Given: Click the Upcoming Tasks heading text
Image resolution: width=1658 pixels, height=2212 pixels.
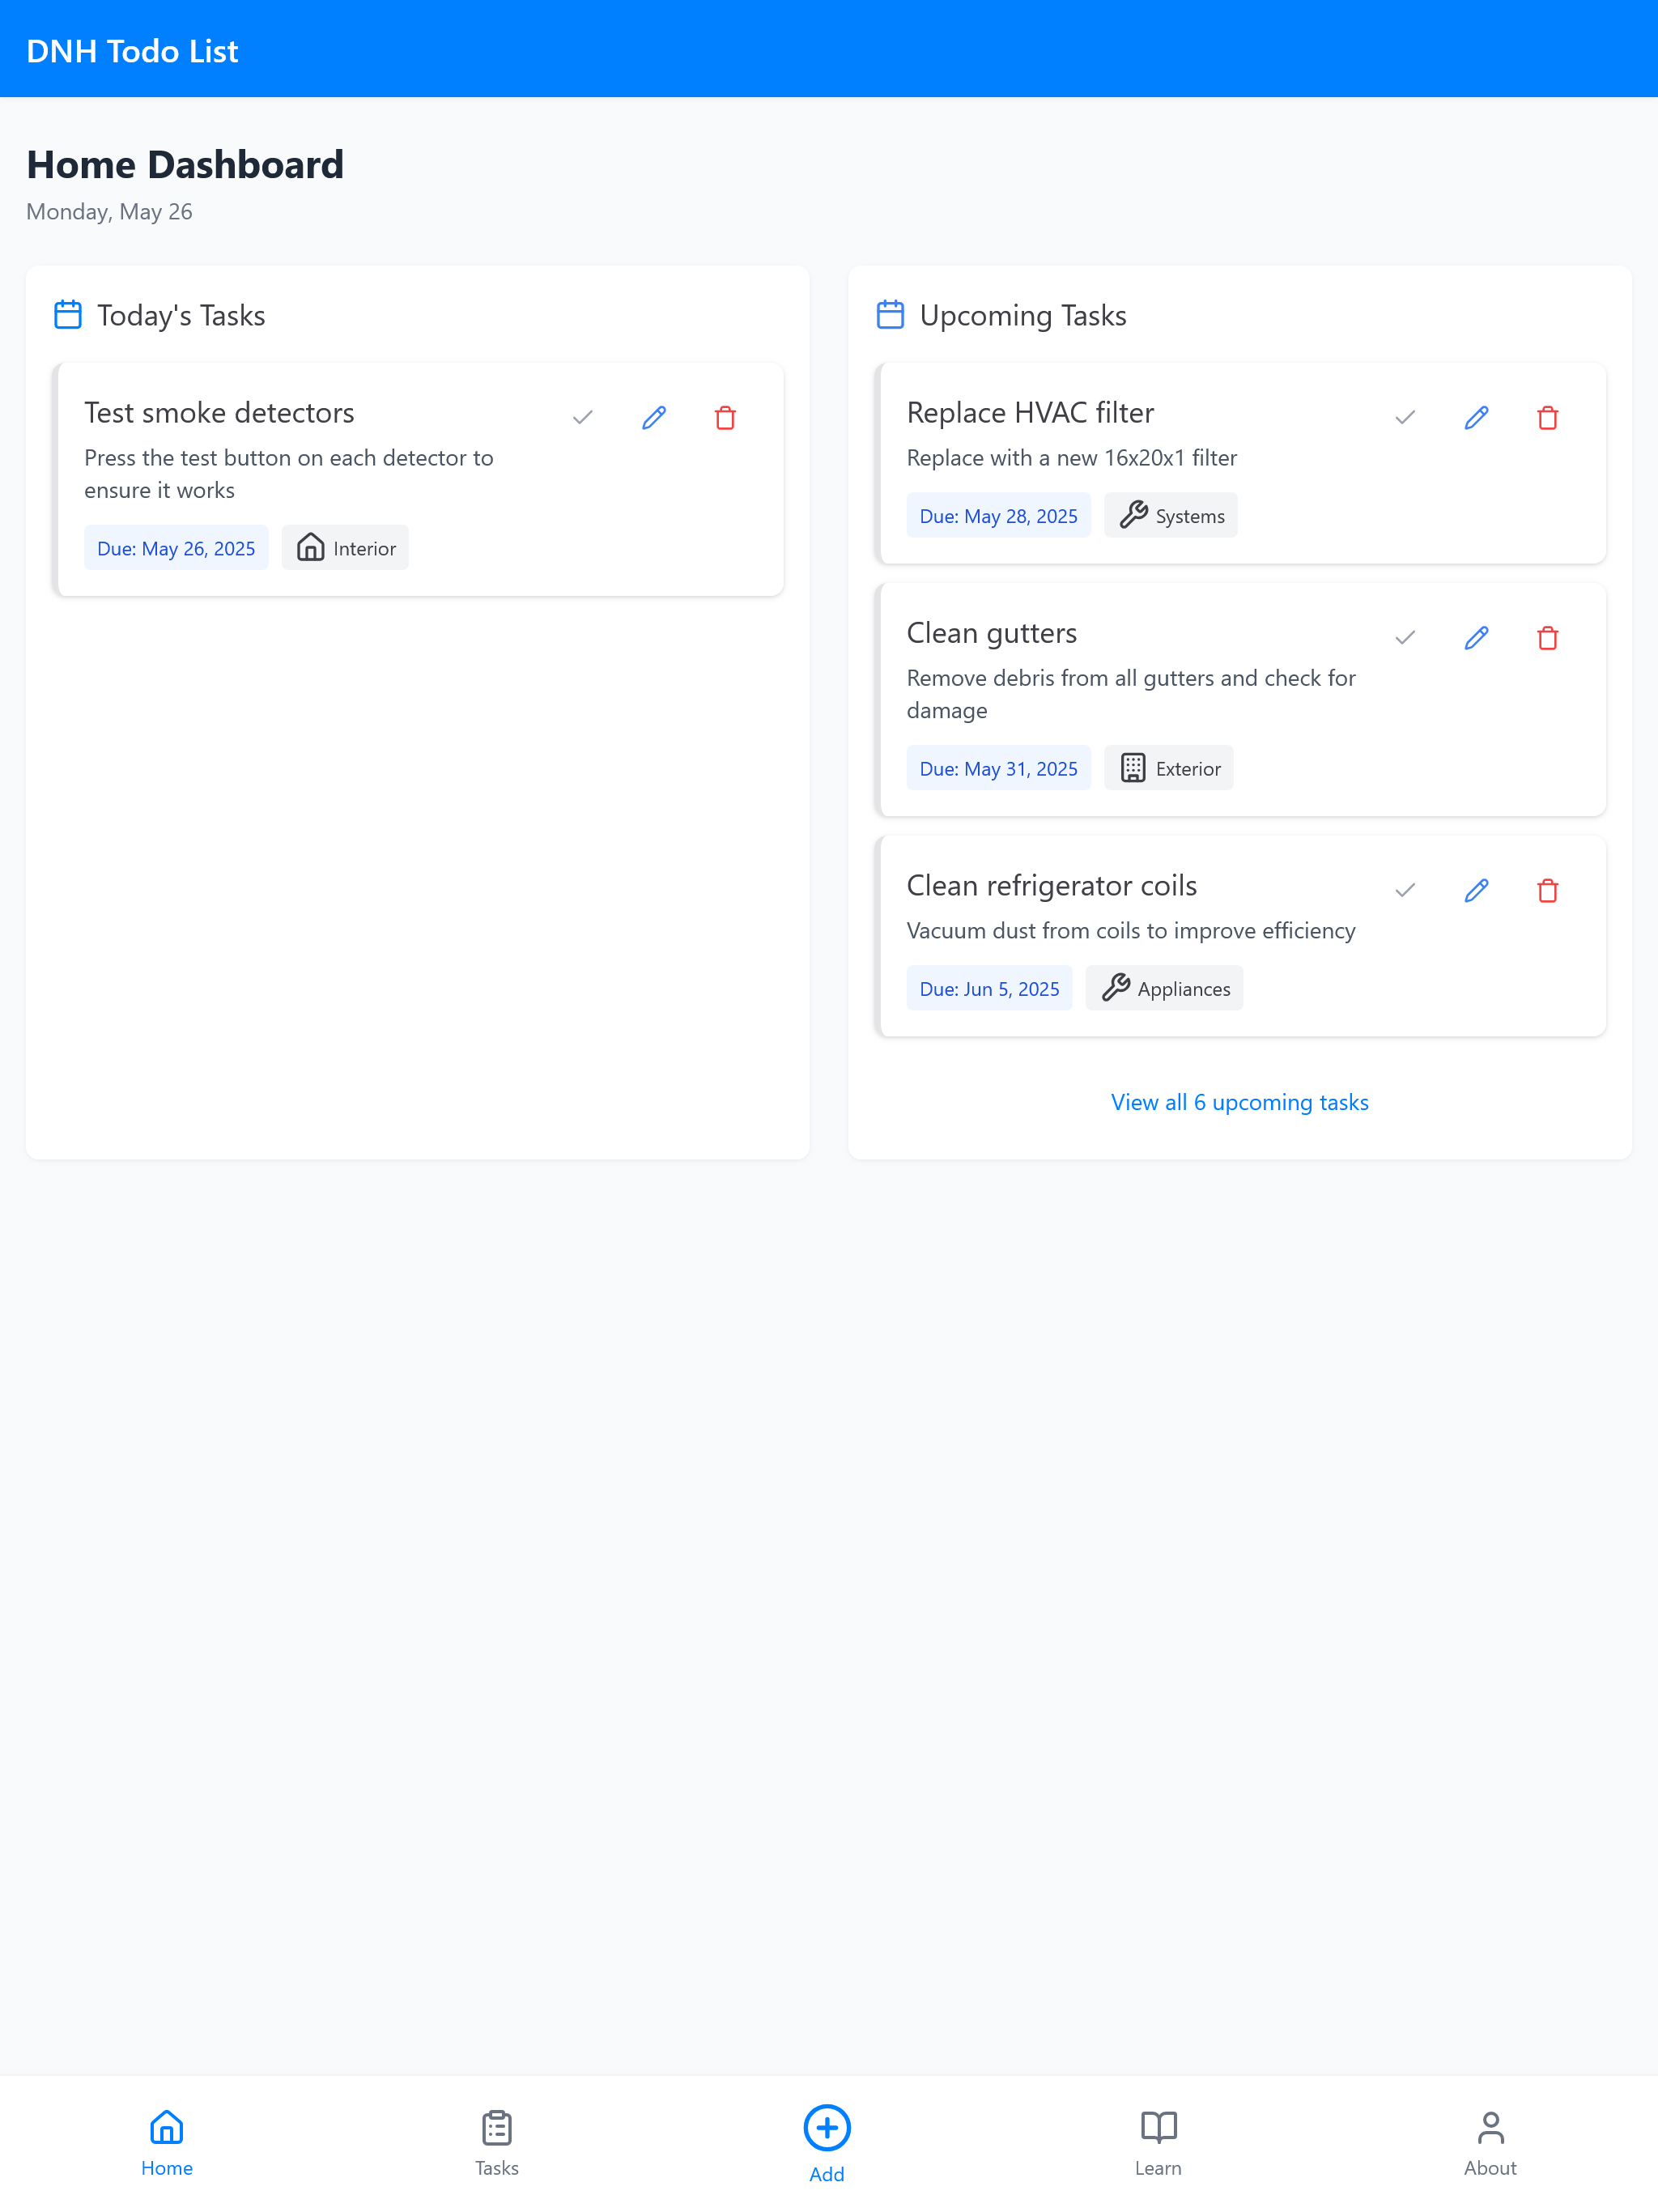Looking at the screenshot, I should click(x=1023, y=316).
